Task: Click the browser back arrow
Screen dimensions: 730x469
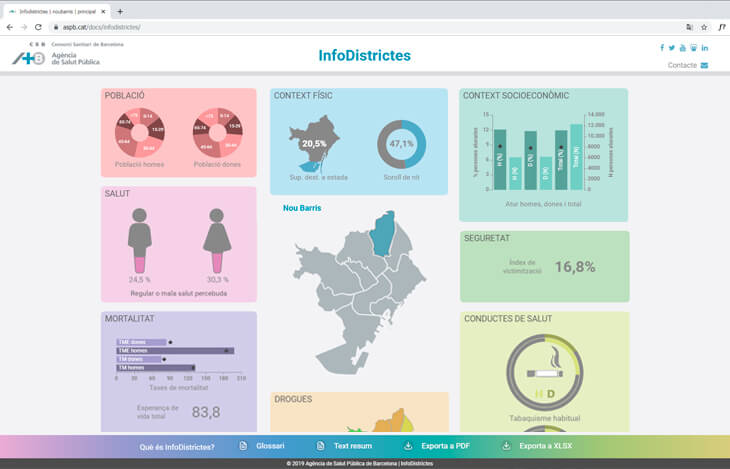Action: [10, 27]
